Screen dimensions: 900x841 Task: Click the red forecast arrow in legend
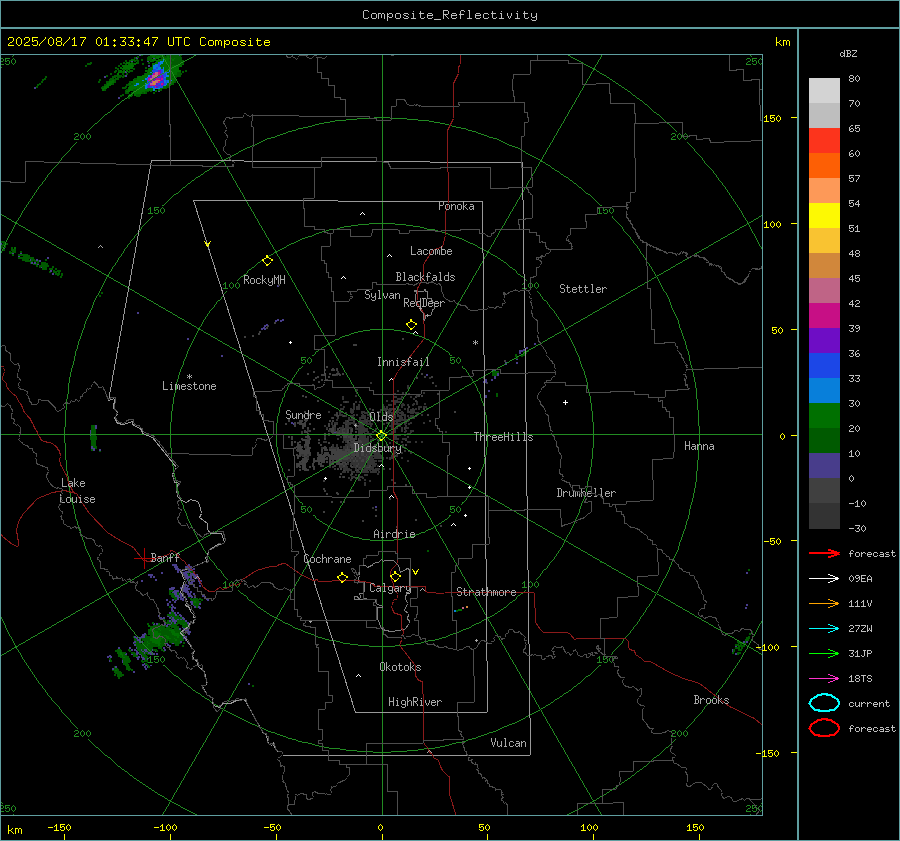824,553
